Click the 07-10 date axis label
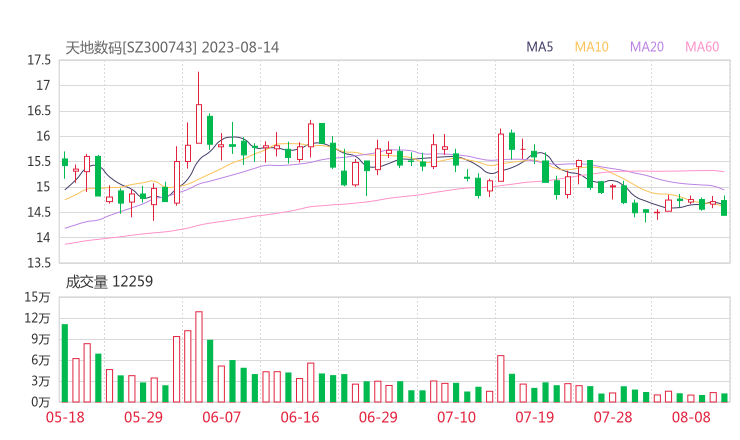Viewport: 740px width, 440px height. coord(456,417)
